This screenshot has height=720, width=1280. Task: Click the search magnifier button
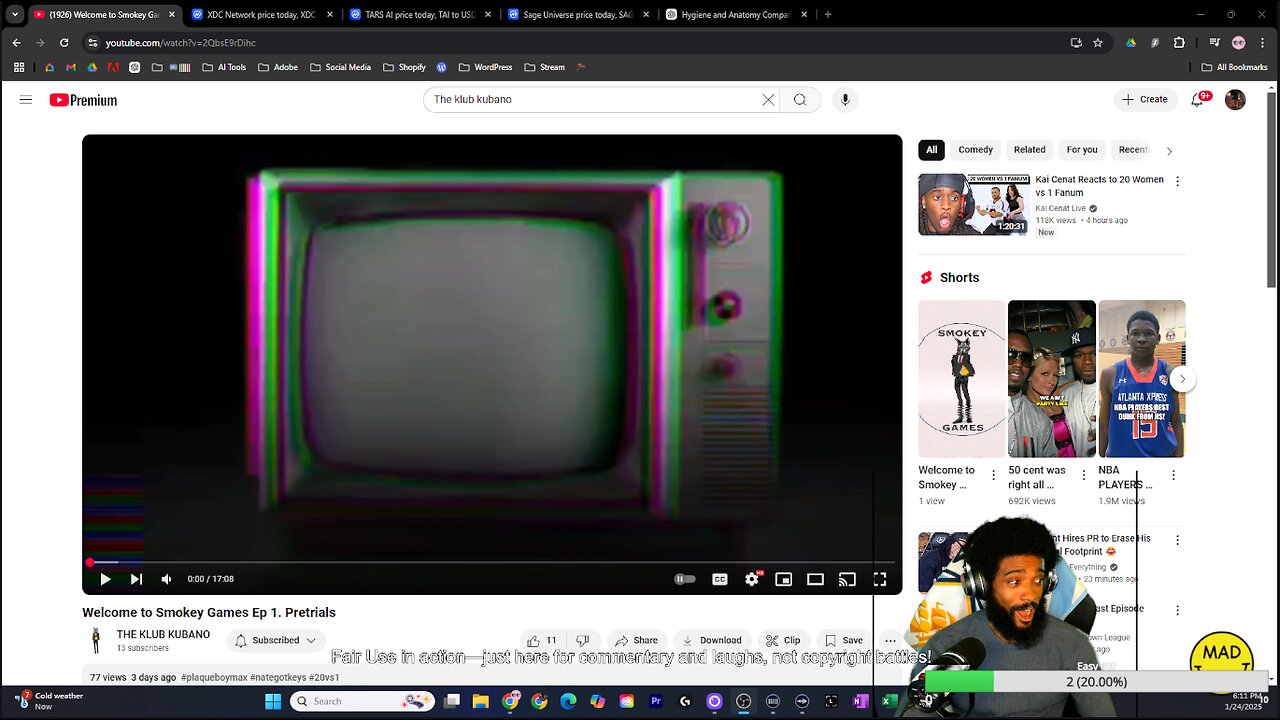pyautogui.click(x=800, y=100)
